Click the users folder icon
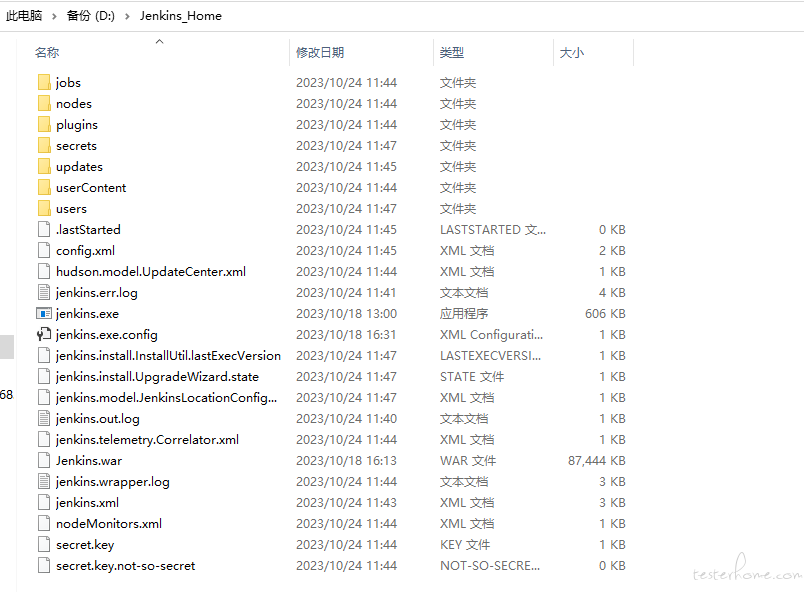804x592 pixels. [44, 209]
